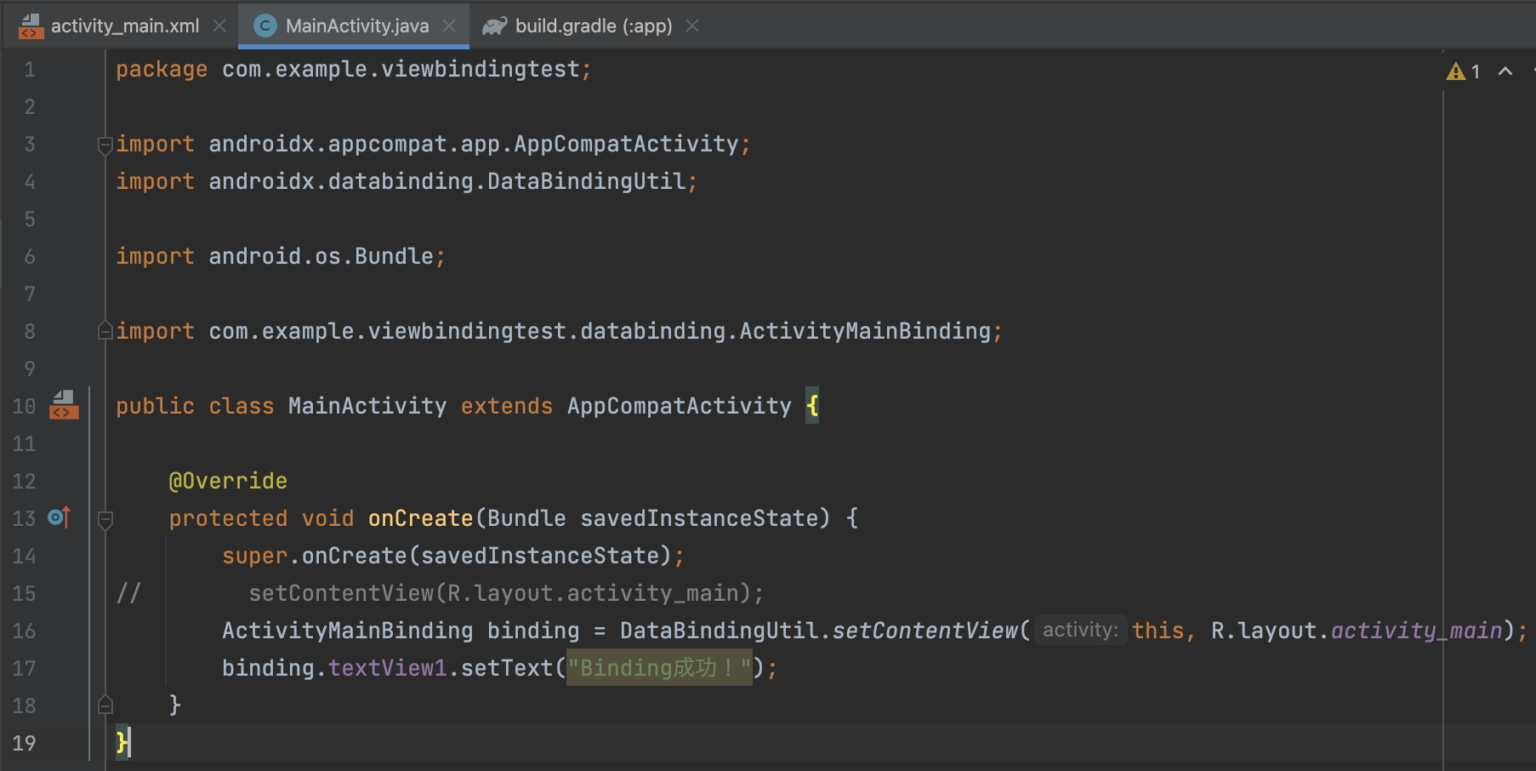The image size is (1536, 771).
Task: Collapse the import block fold marker on line 3
Action: pyautogui.click(x=105, y=145)
